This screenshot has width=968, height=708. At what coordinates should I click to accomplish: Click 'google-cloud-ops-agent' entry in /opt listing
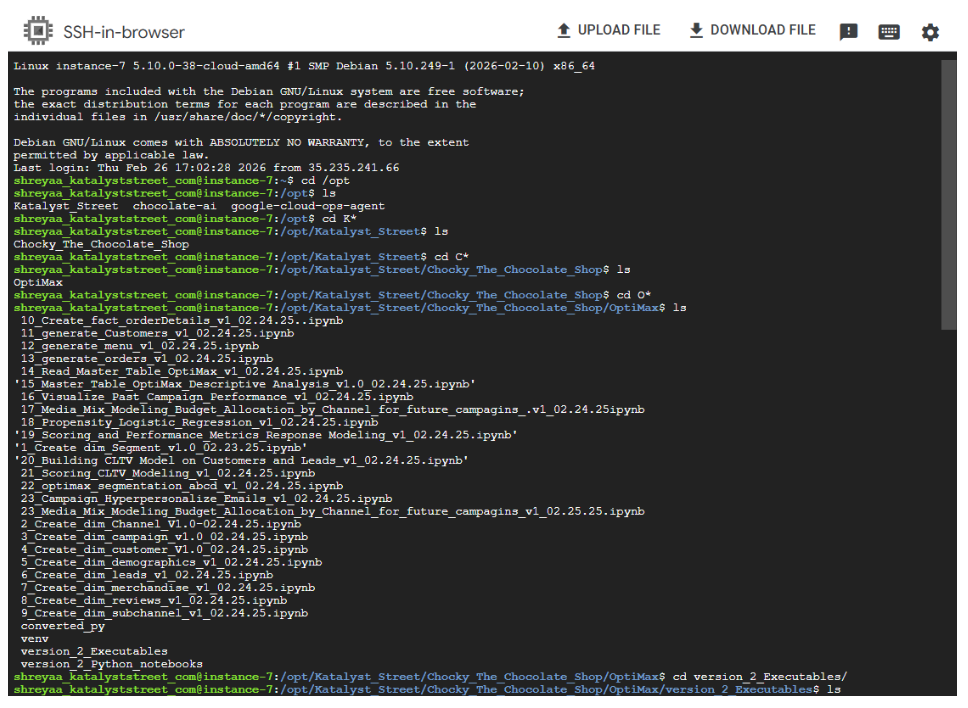pos(308,206)
